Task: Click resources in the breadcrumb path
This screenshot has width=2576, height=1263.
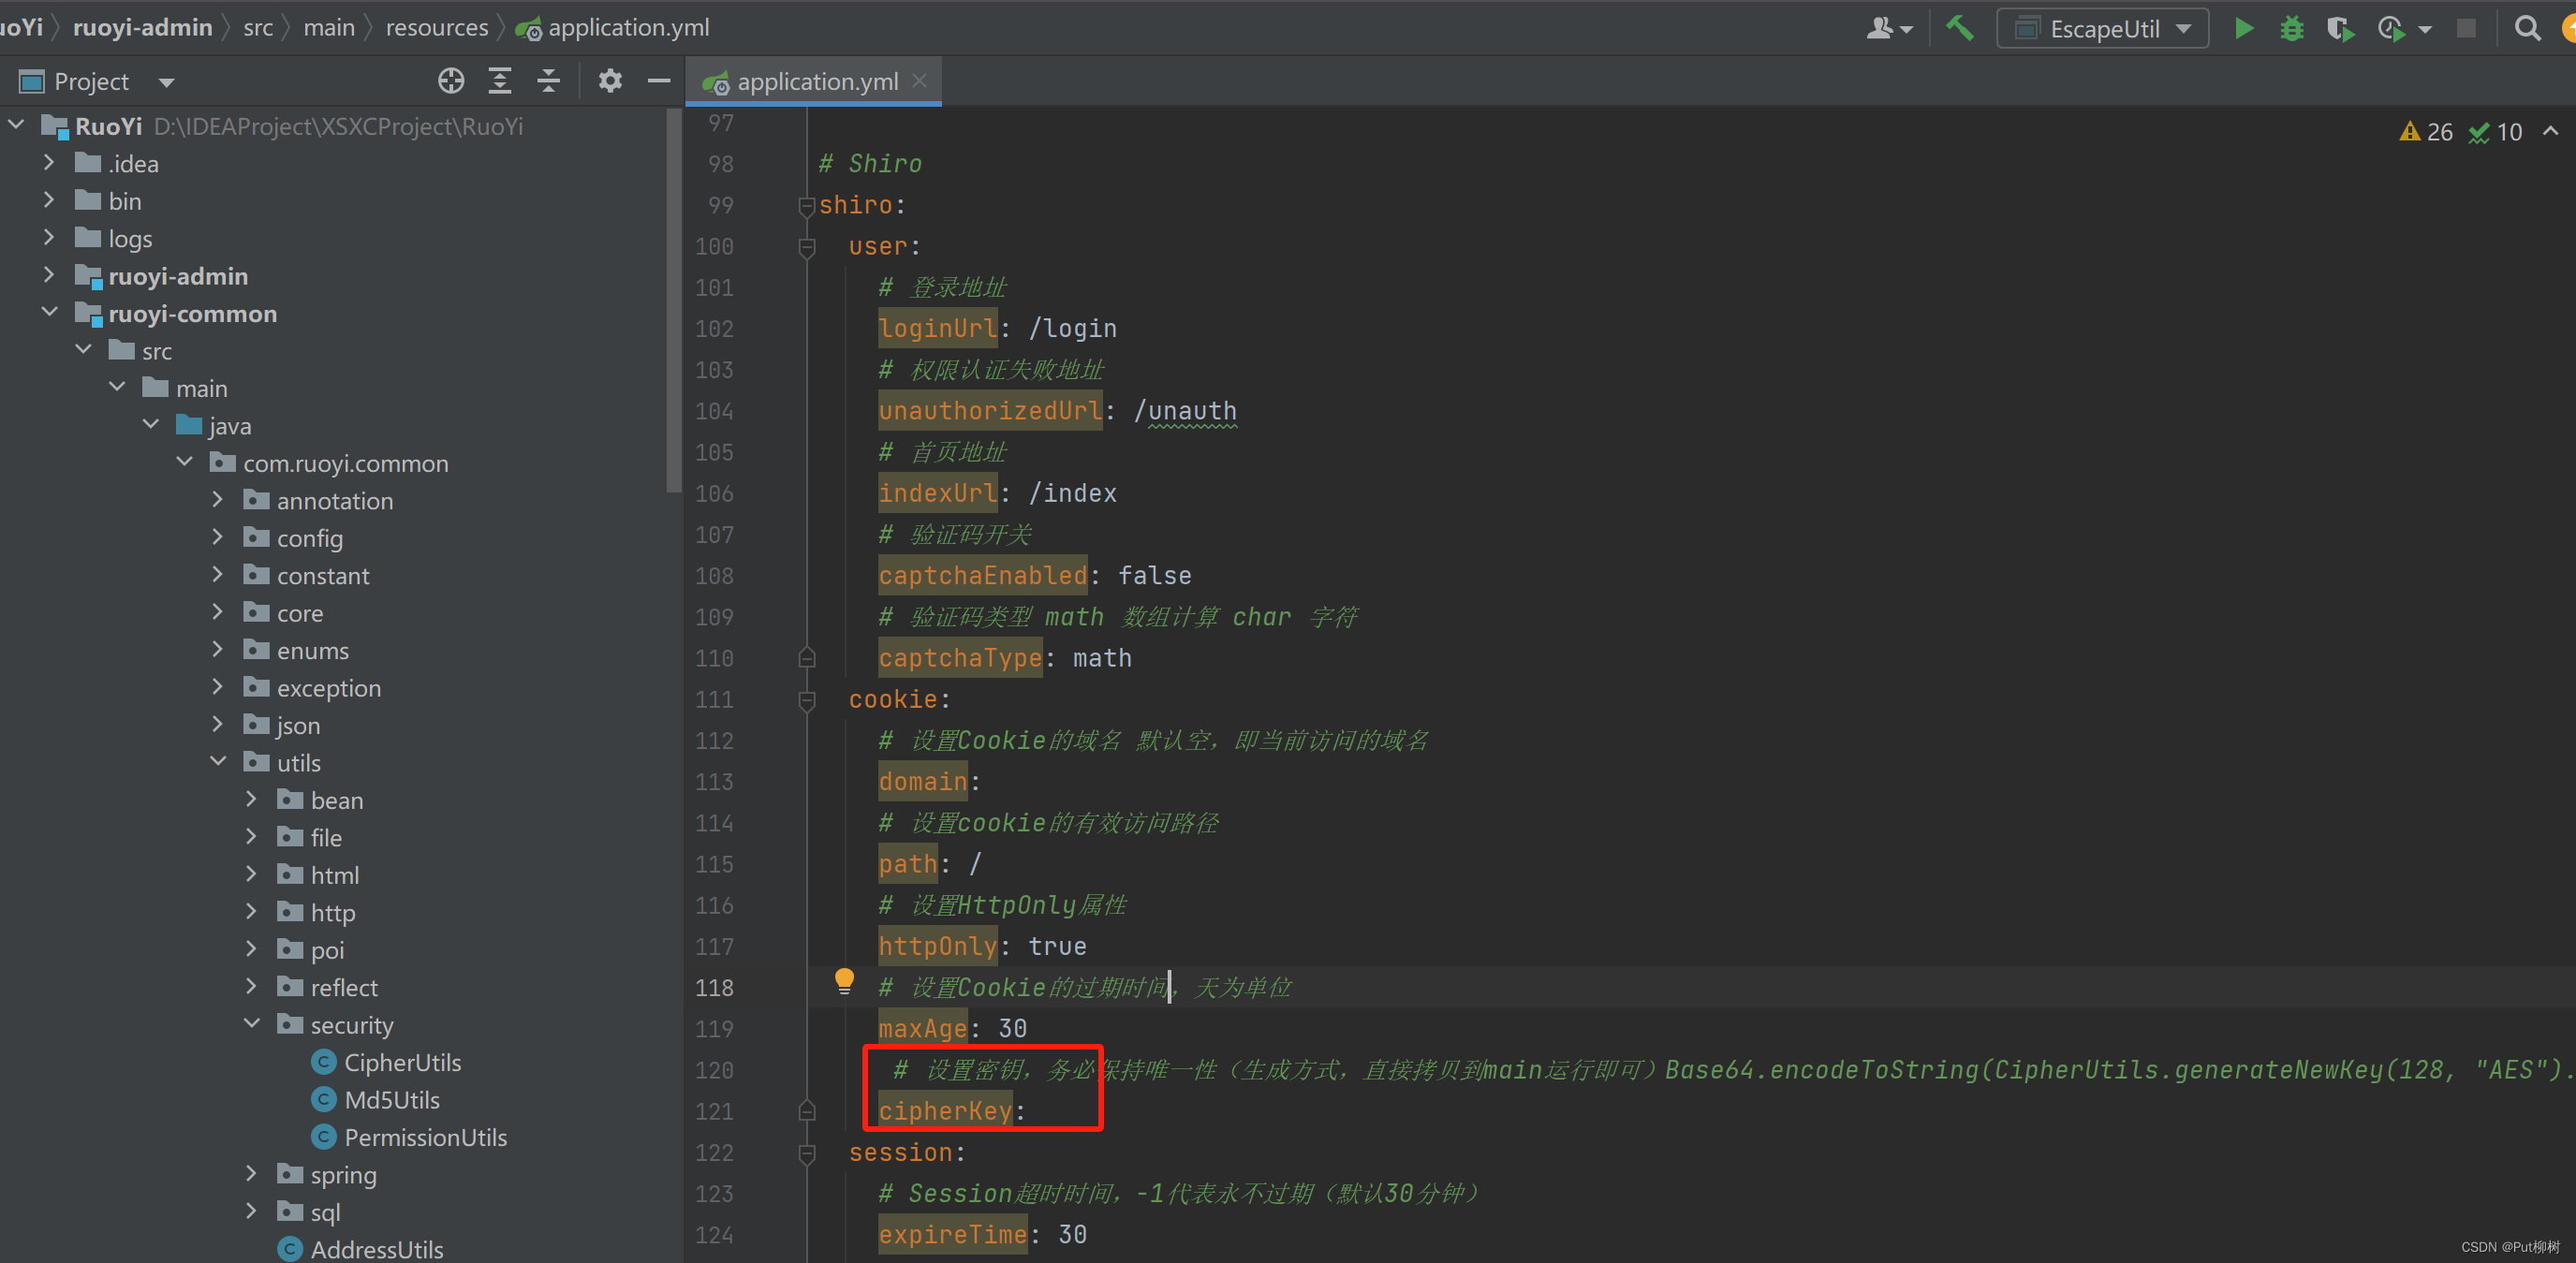Action: point(437,28)
